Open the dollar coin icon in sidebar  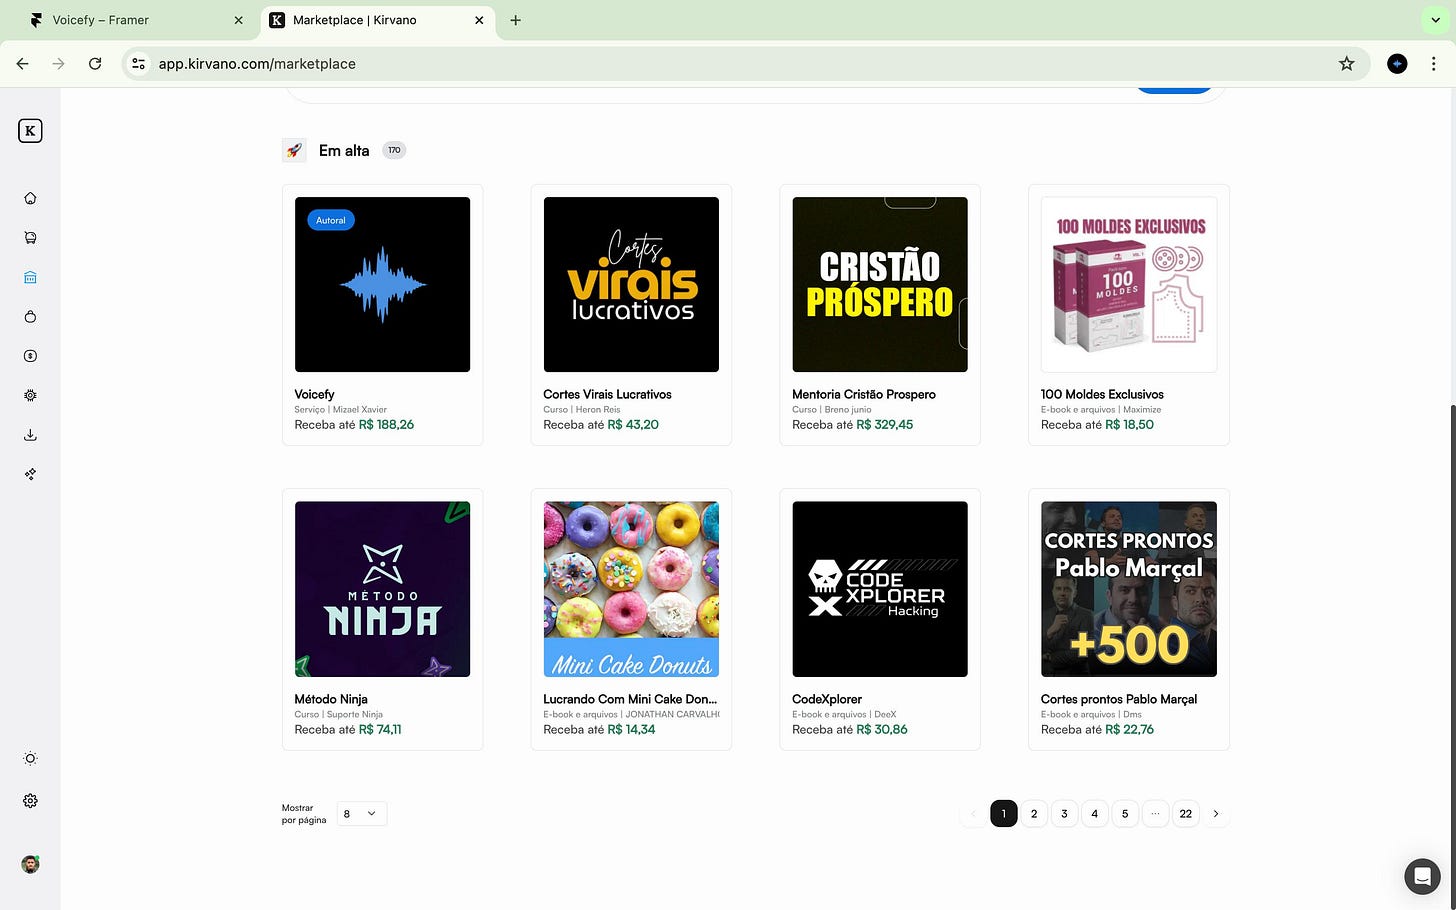pyautogui.click(x=30, y=356)
